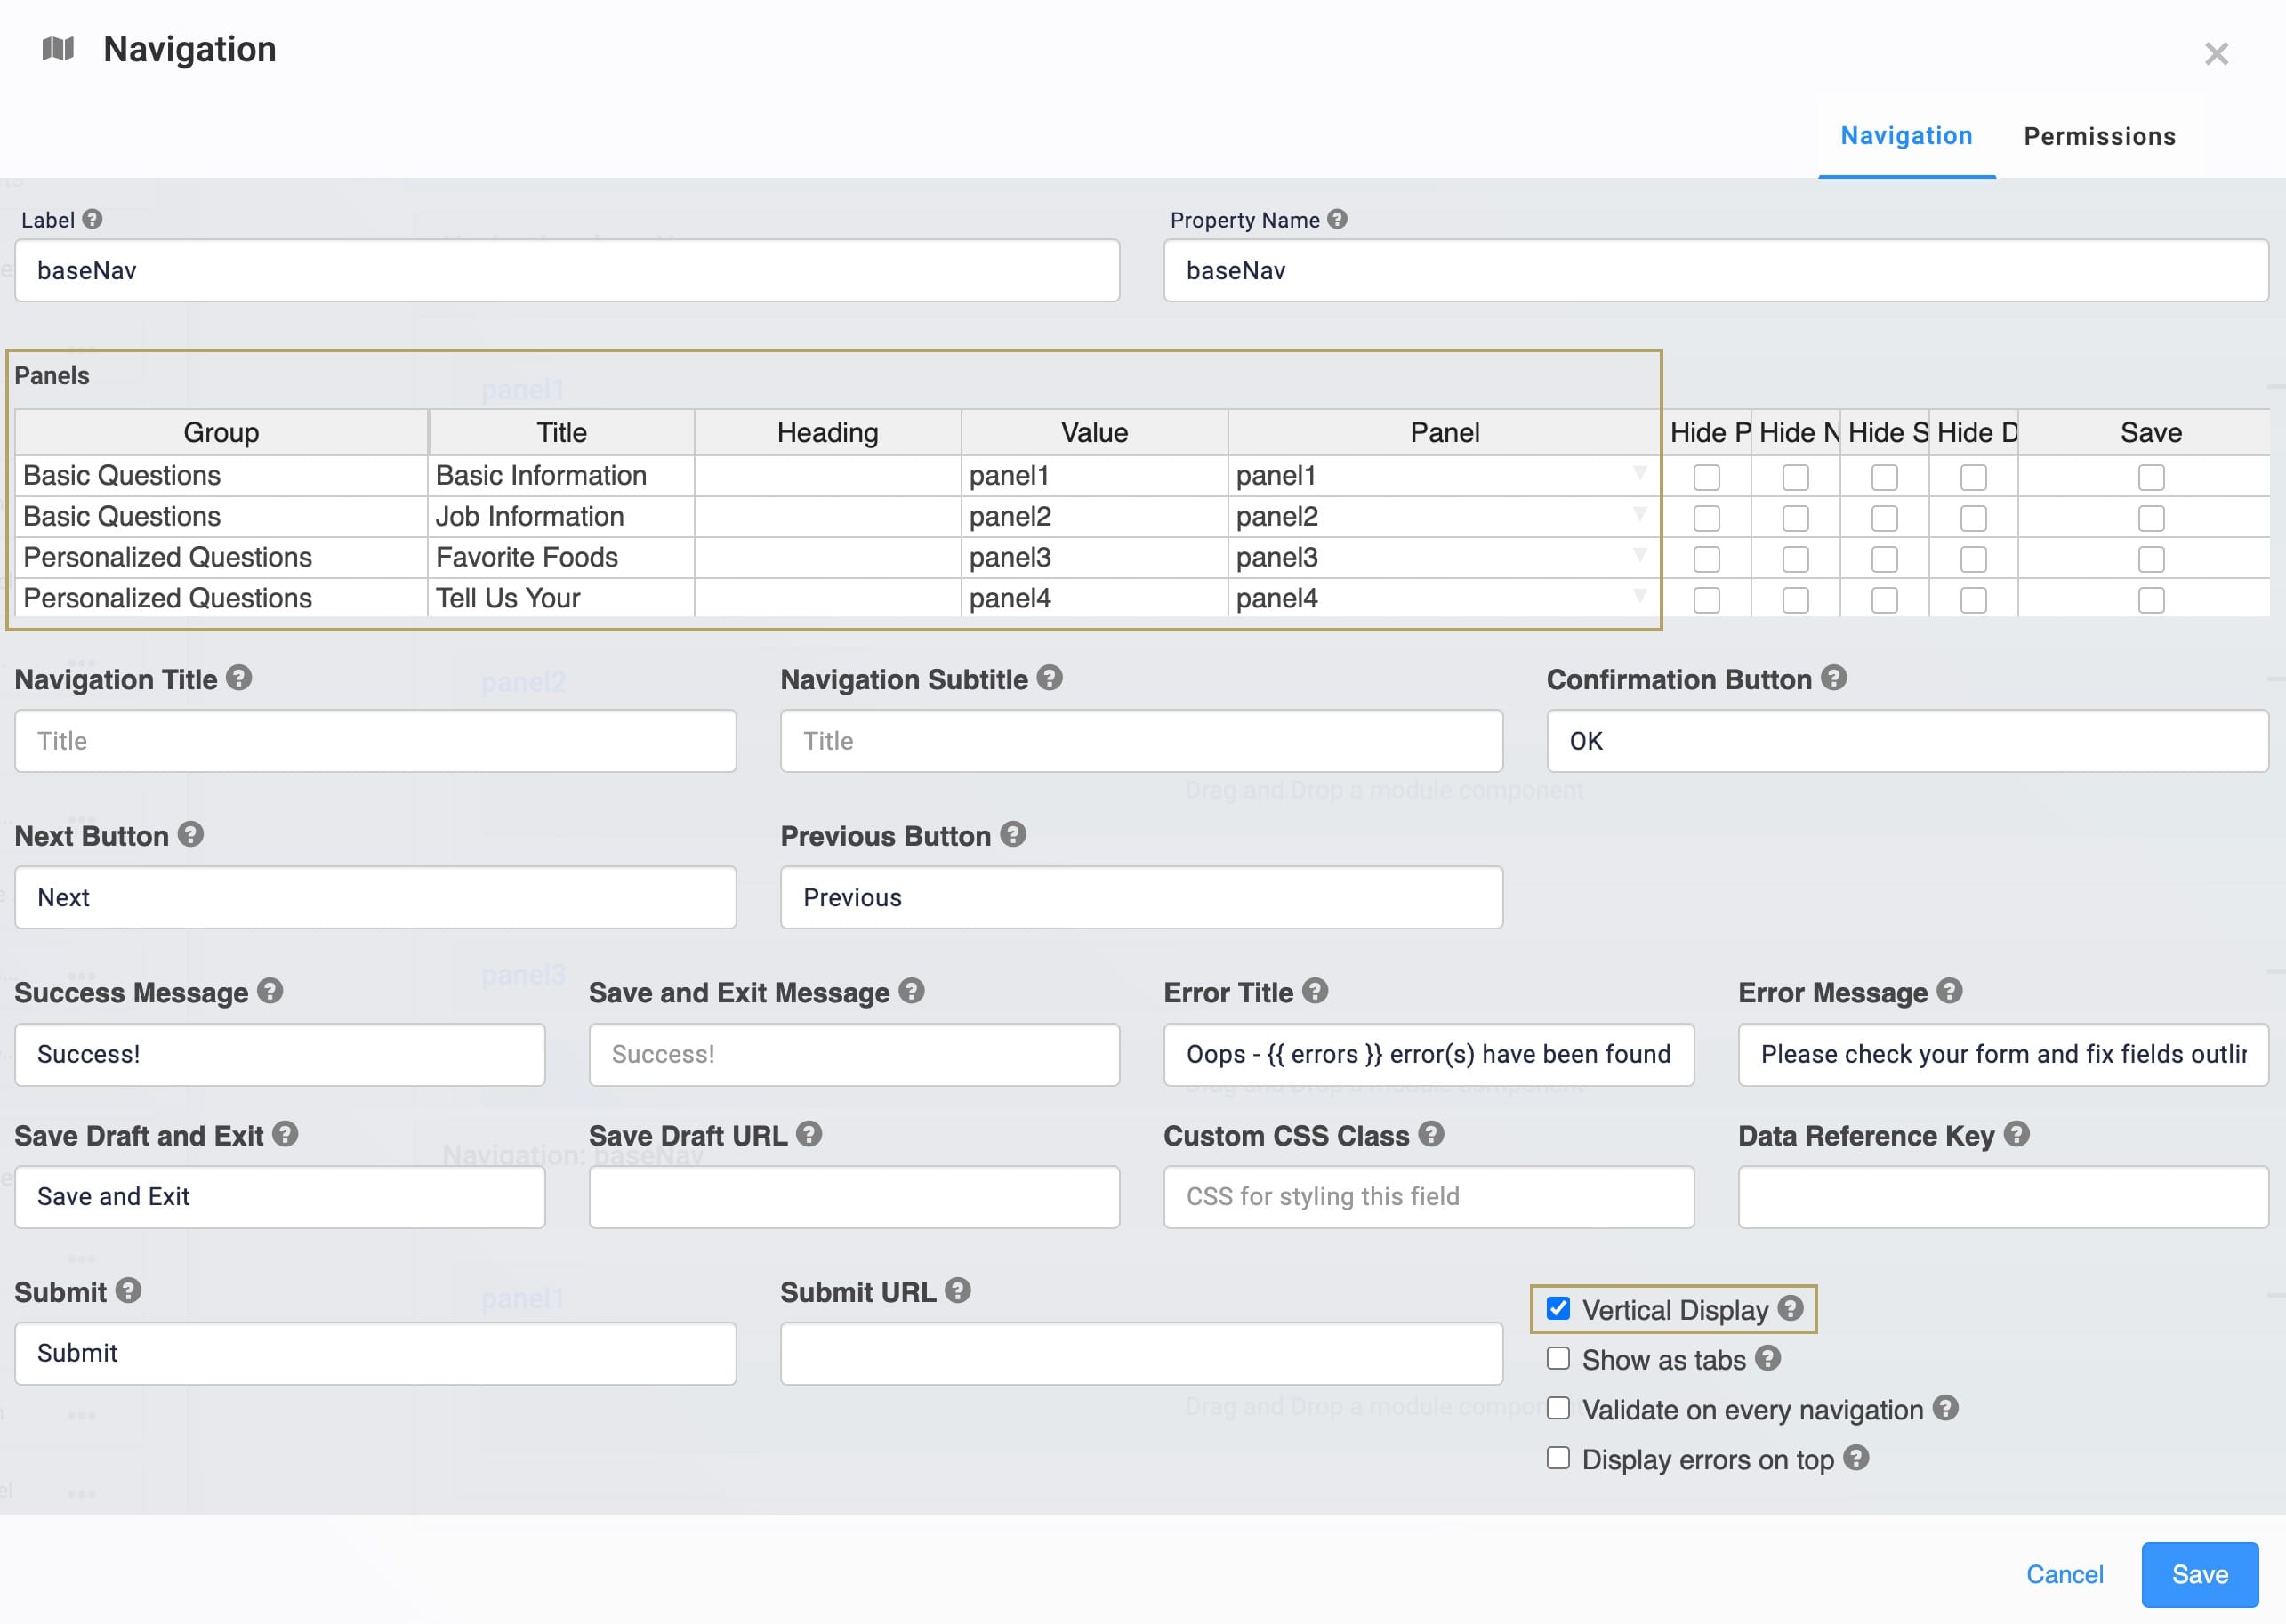Click the 'Job Information' title cell

pyautogui.click(x=561, y=516)
